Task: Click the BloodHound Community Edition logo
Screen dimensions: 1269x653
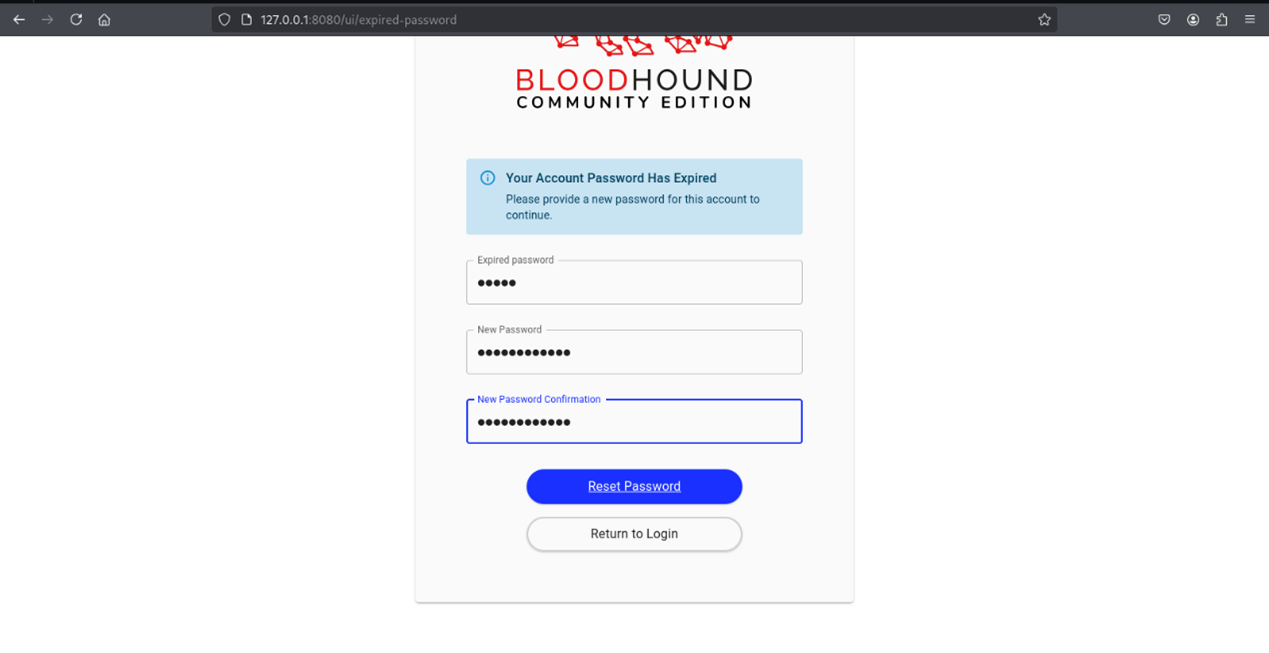Action: [x=634, y=78]
